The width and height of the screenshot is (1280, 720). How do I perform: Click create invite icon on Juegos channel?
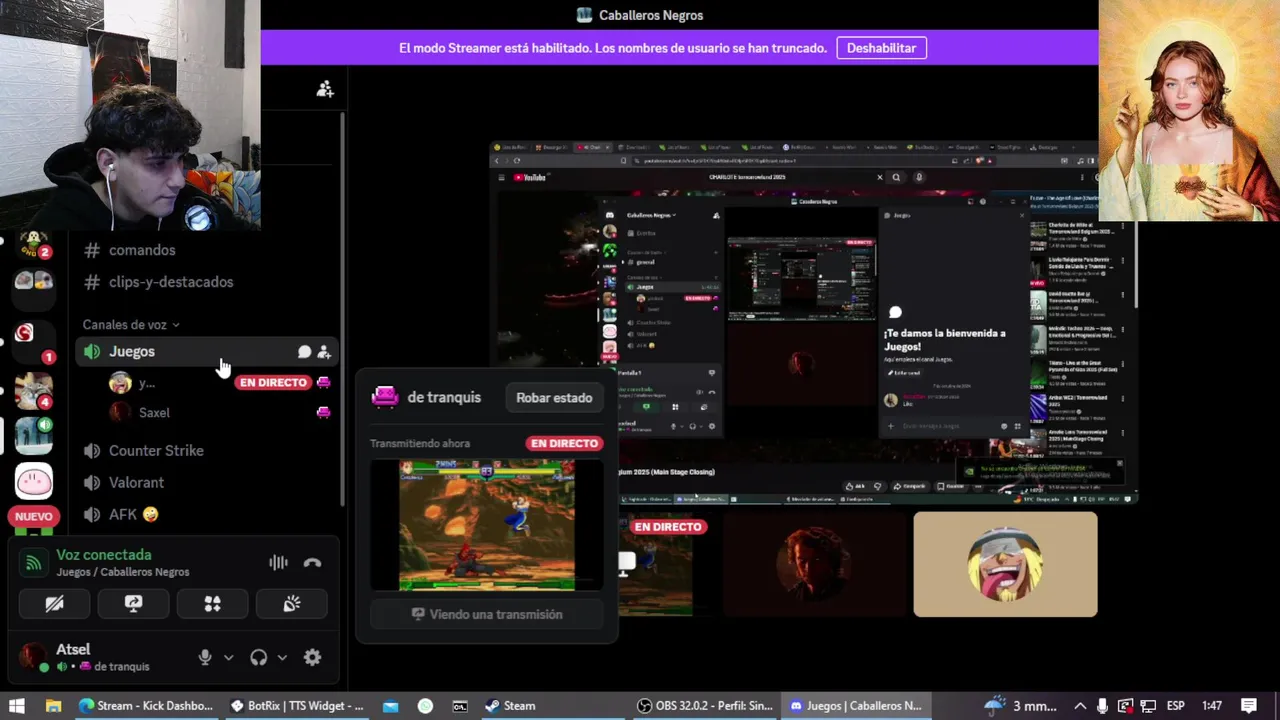pyautogui.click(x=324, y=352)
